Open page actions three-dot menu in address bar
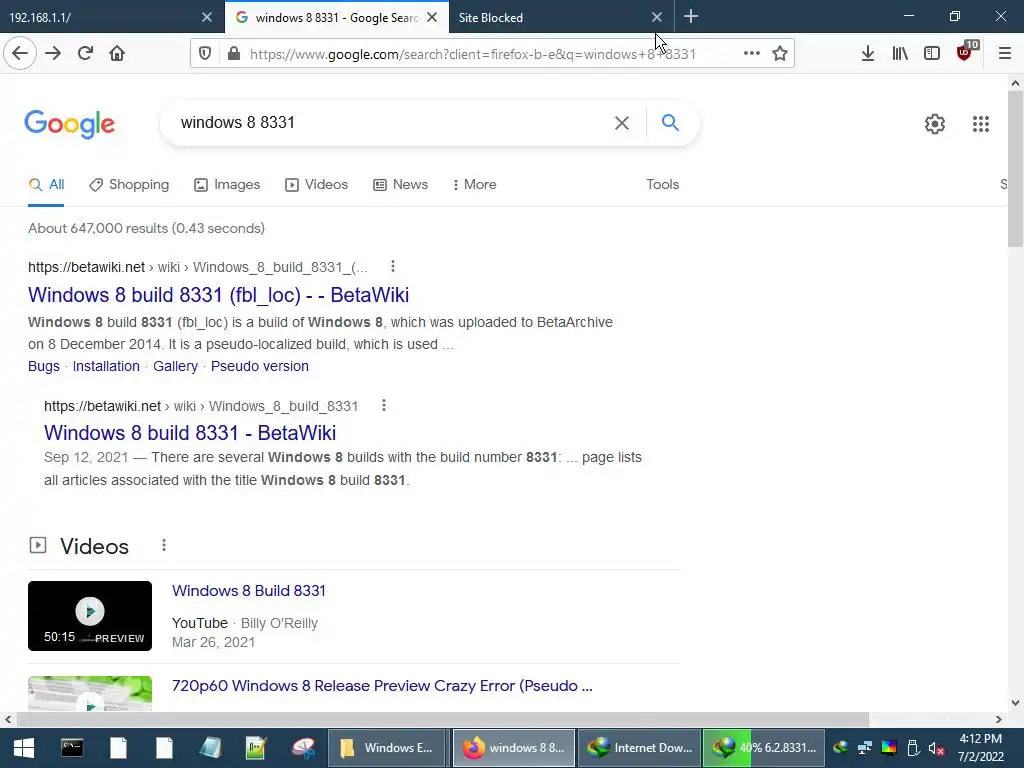This screenshot has height=768, width=1024. [x=752, y=54]
